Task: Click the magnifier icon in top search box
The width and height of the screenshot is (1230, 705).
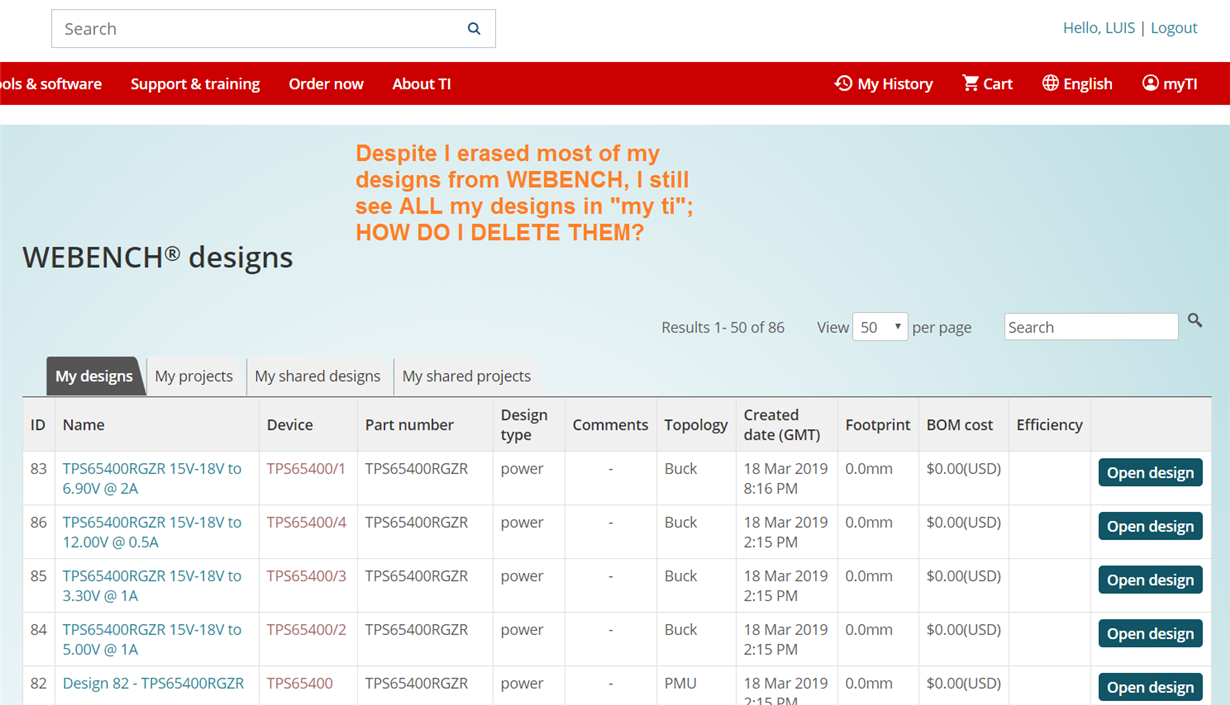Action: pyautogui.click(x=474, y=29)
